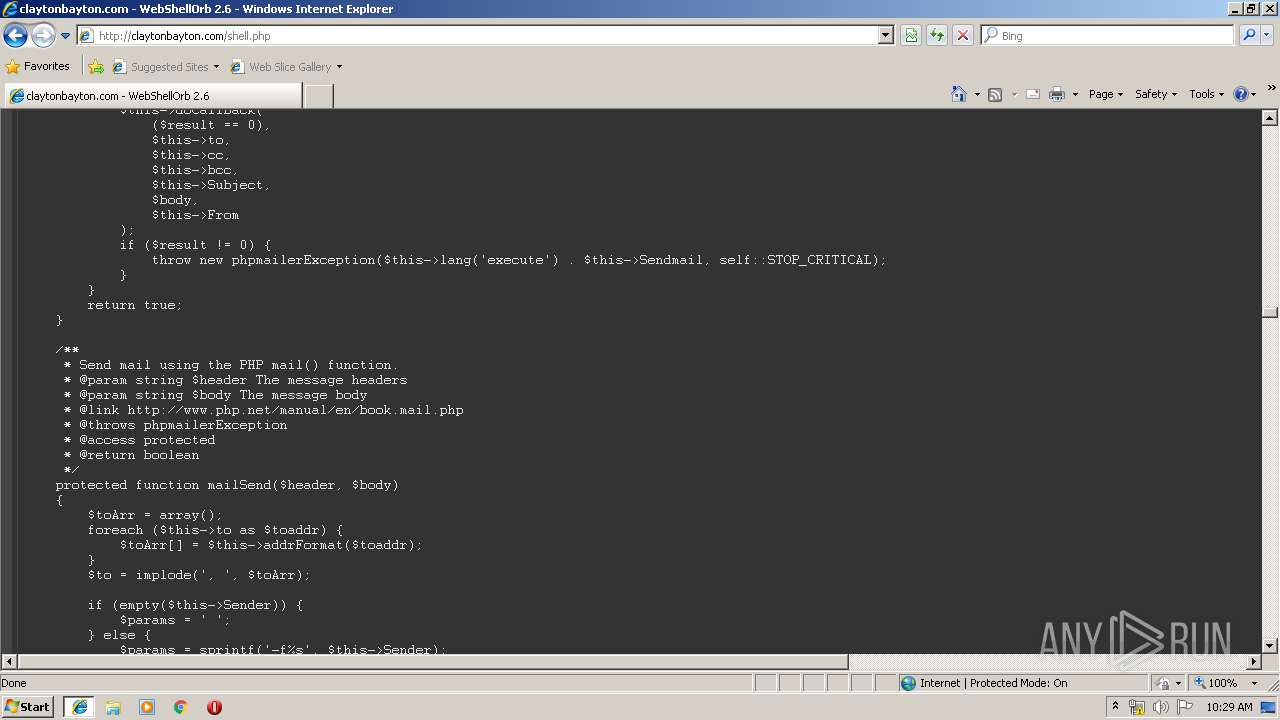The image size is (1280, 720).
Task: Click the vertical scrollbar up arrow
Action: click(1270, 118)
